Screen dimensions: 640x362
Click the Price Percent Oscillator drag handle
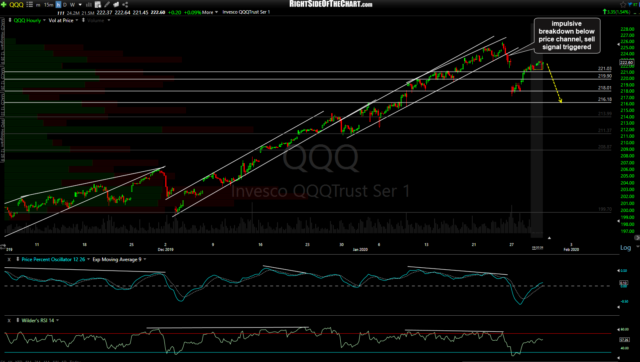tap(18, 259)
